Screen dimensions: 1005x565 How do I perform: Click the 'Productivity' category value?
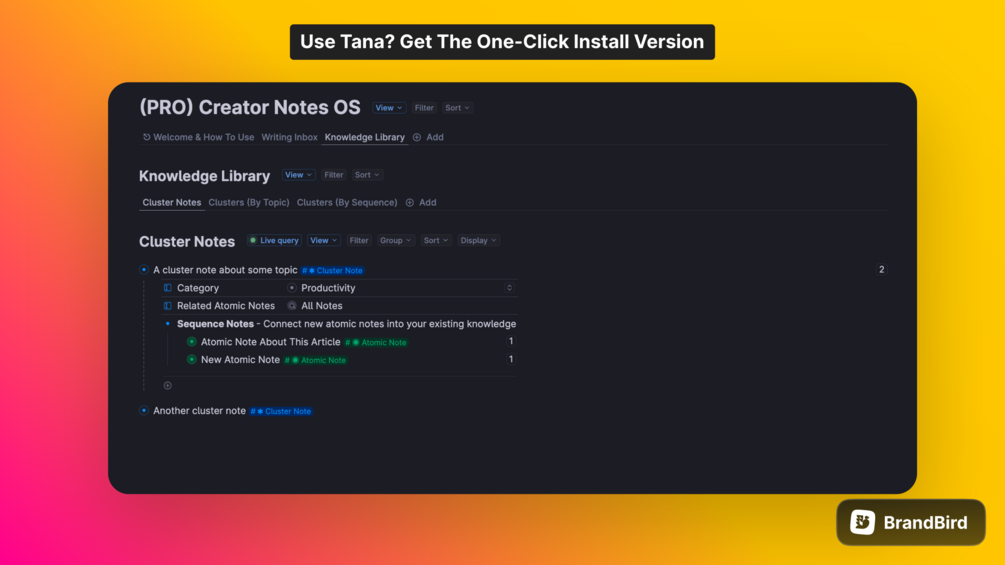[x=328, y=288]
